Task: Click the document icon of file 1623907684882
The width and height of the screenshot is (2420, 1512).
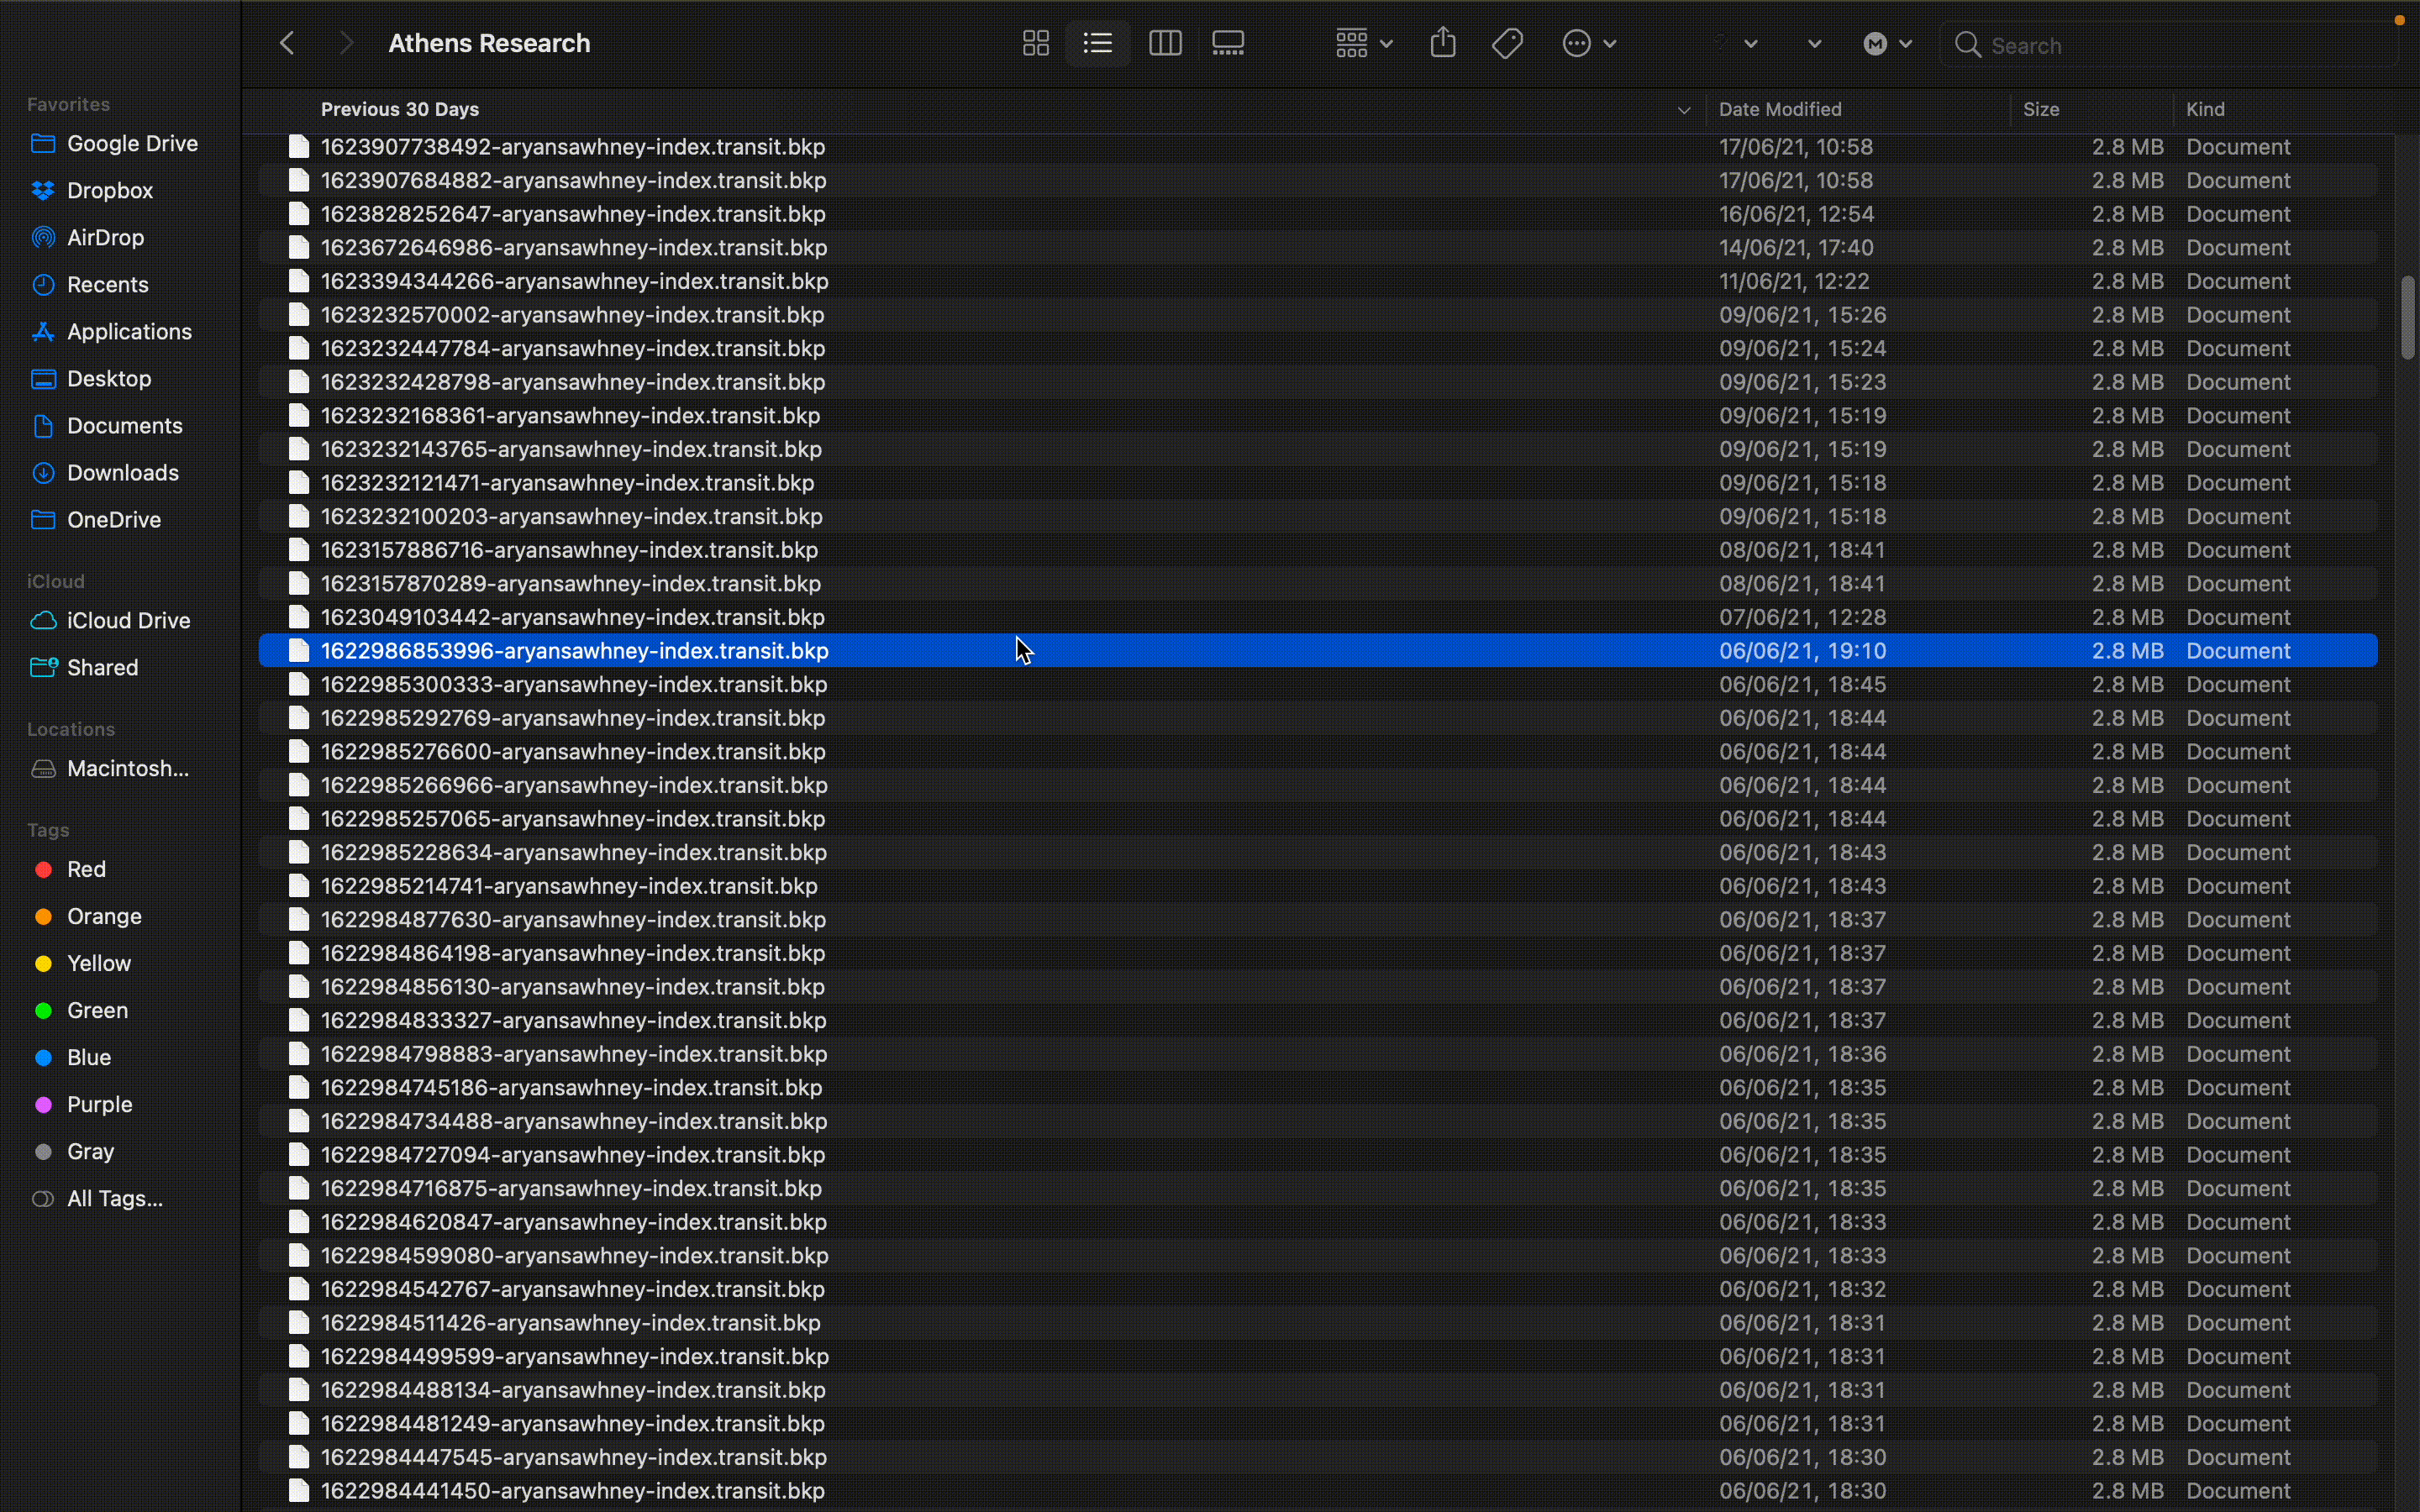Action: (298, 180)
